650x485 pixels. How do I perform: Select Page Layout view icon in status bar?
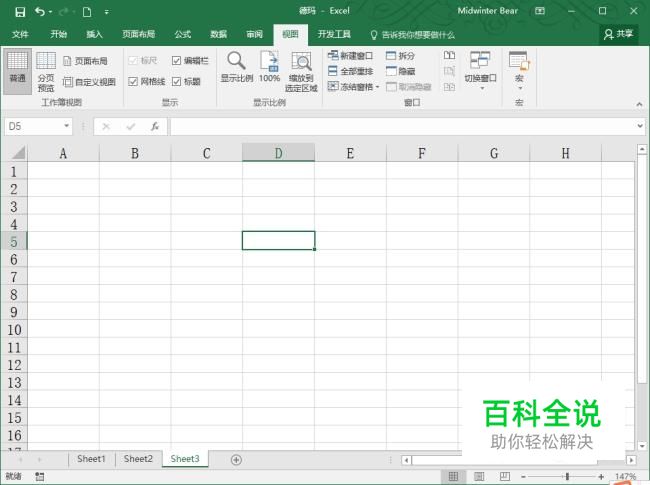pyautogui.click(x=479, y=477)
